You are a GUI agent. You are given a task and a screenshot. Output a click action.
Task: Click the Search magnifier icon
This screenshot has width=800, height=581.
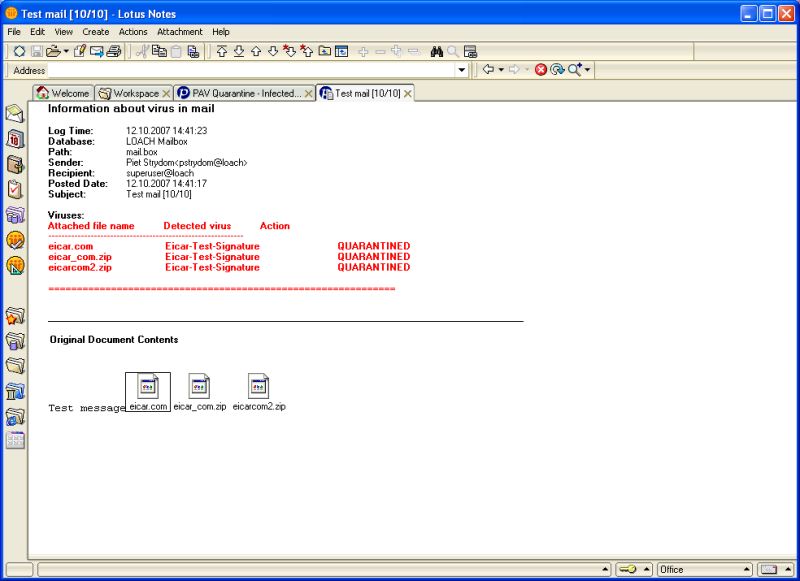click(x=574, y=70)
